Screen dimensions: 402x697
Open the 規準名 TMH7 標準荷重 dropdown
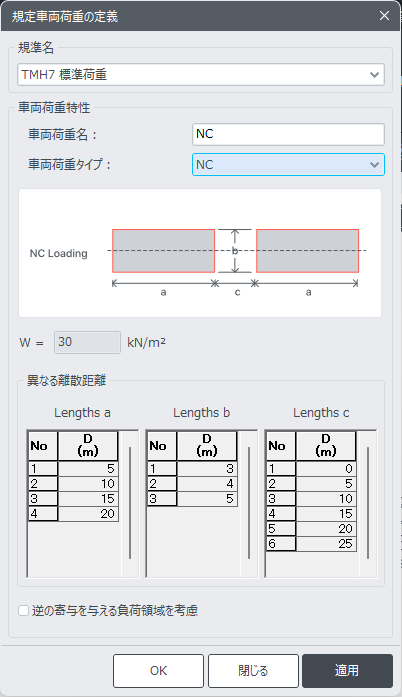[x=201, y=75]
